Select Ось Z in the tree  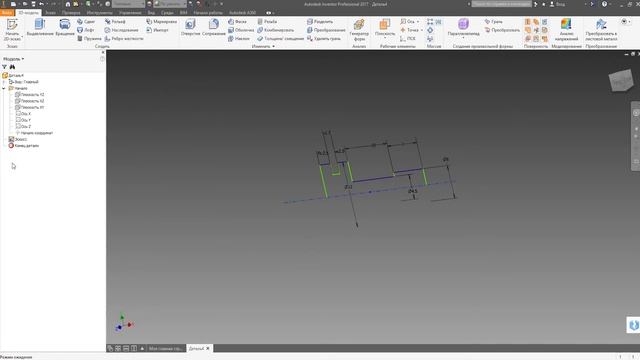tap(23, 127)
